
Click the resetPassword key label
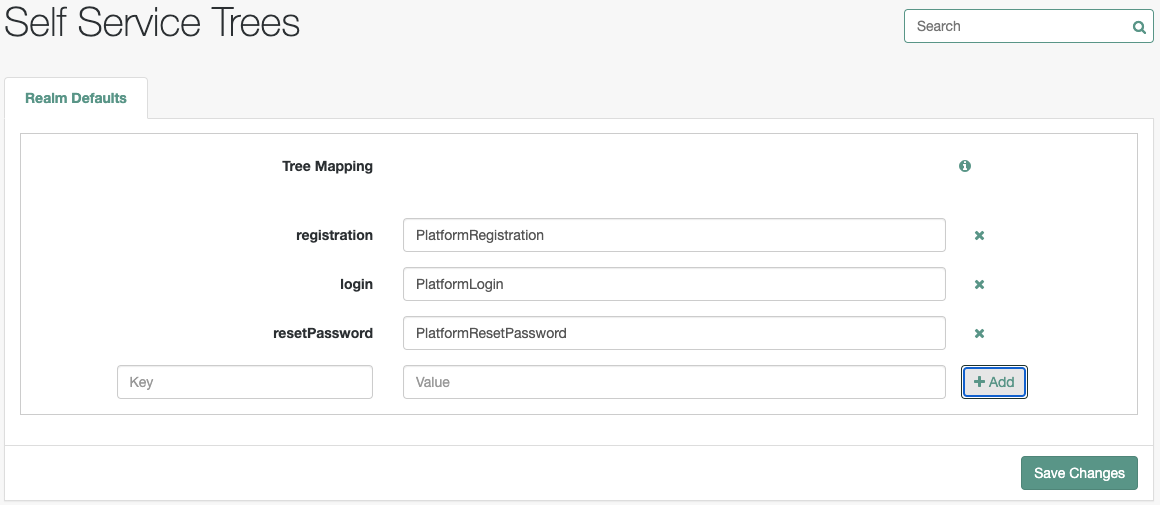tap(323, 333)
